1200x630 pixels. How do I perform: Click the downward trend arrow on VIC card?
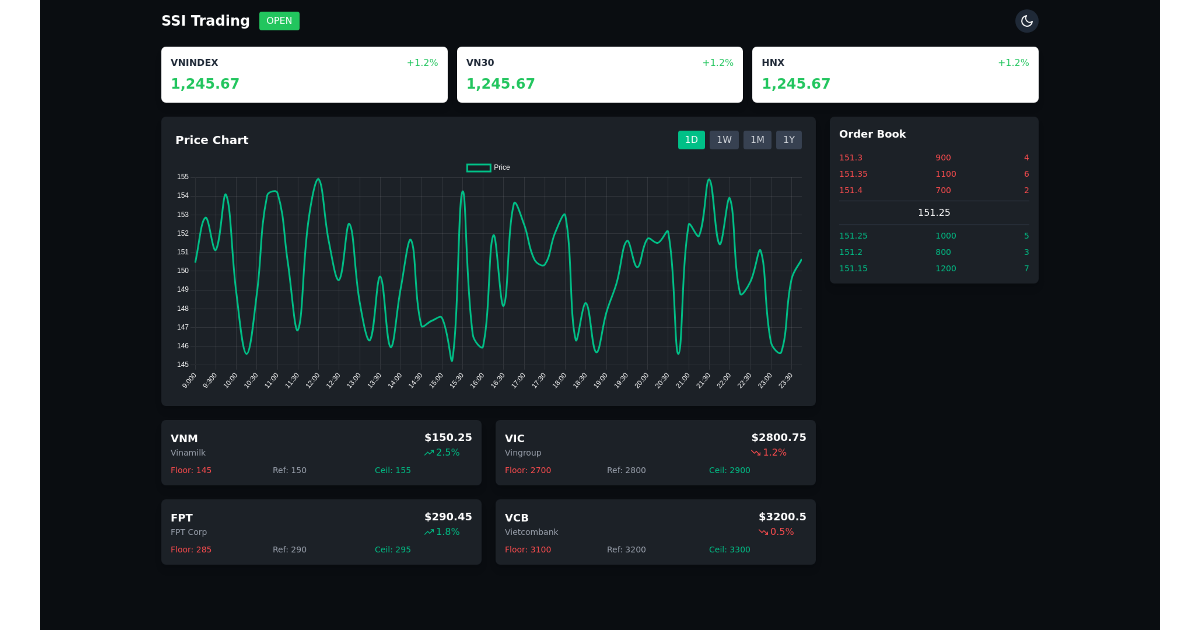(758, 452)
